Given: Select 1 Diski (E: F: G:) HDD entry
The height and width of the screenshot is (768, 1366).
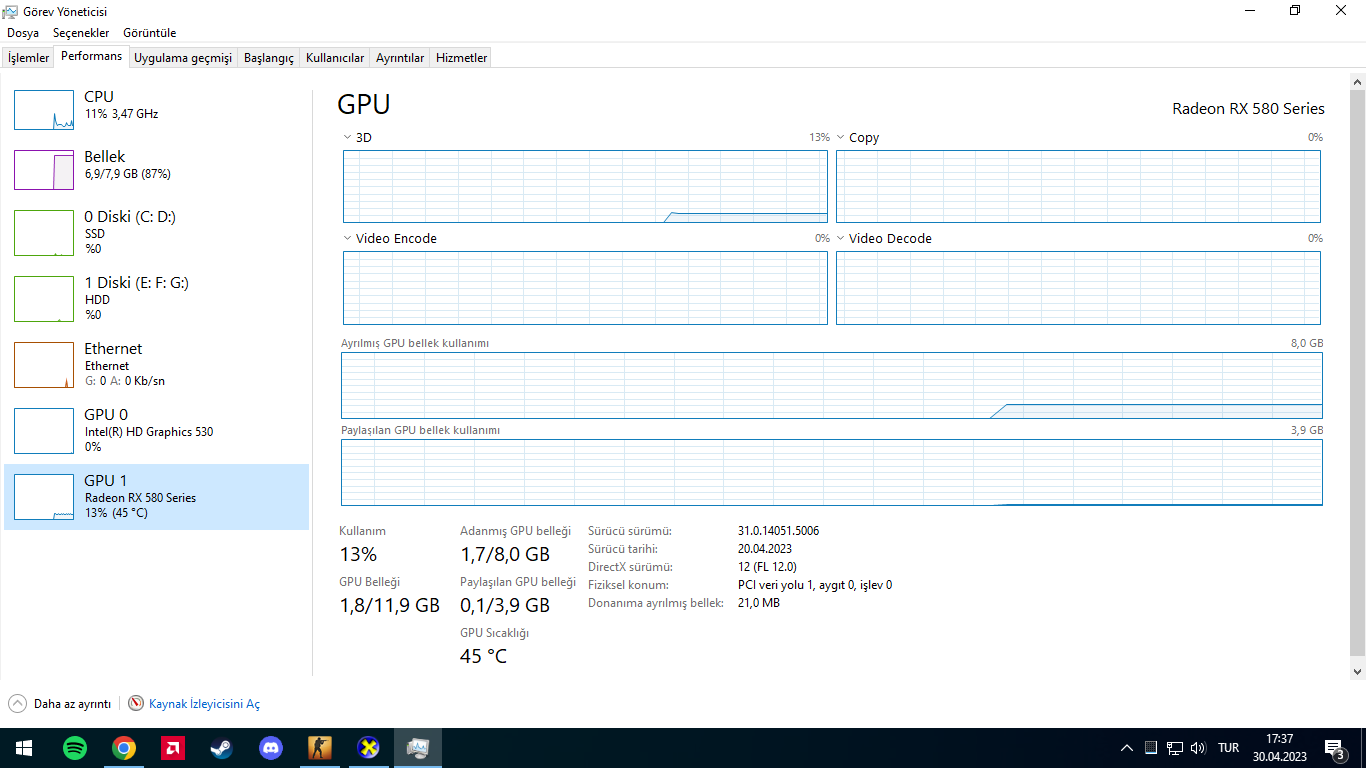Looking at the screenshot, I should (x=156, y=298).
